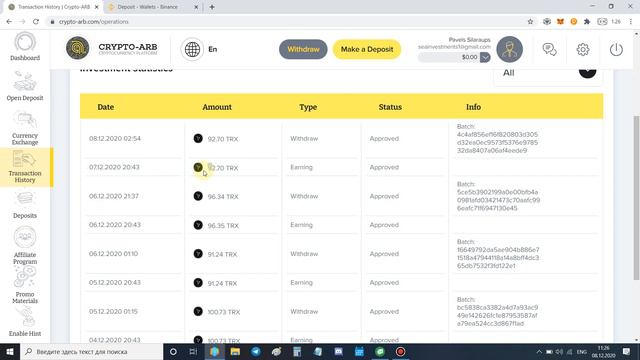Open File Explorer from the taskbar
640x360 pixels.
coord(235,351)
